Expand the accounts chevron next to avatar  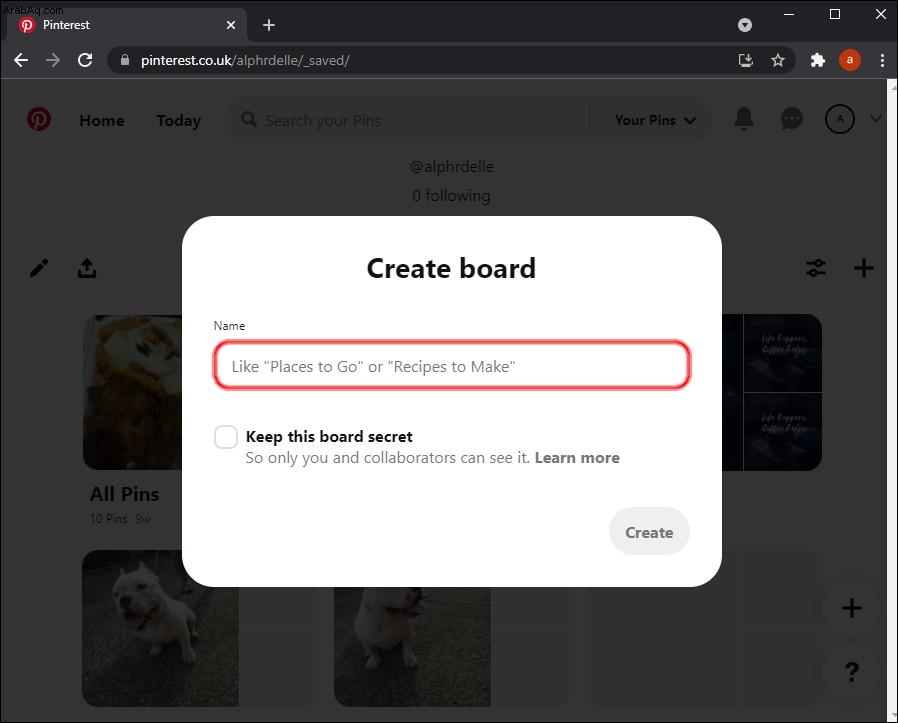[875, 119]
